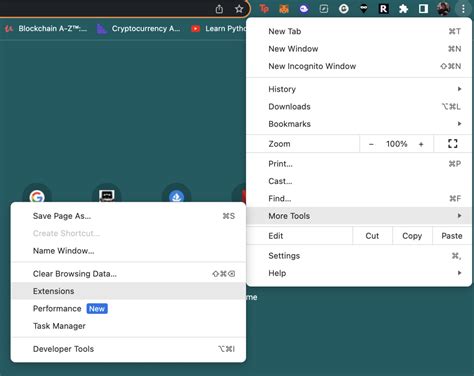Open the black R extension icon
The image size is (474, 376).
click(x=384, y=9)
